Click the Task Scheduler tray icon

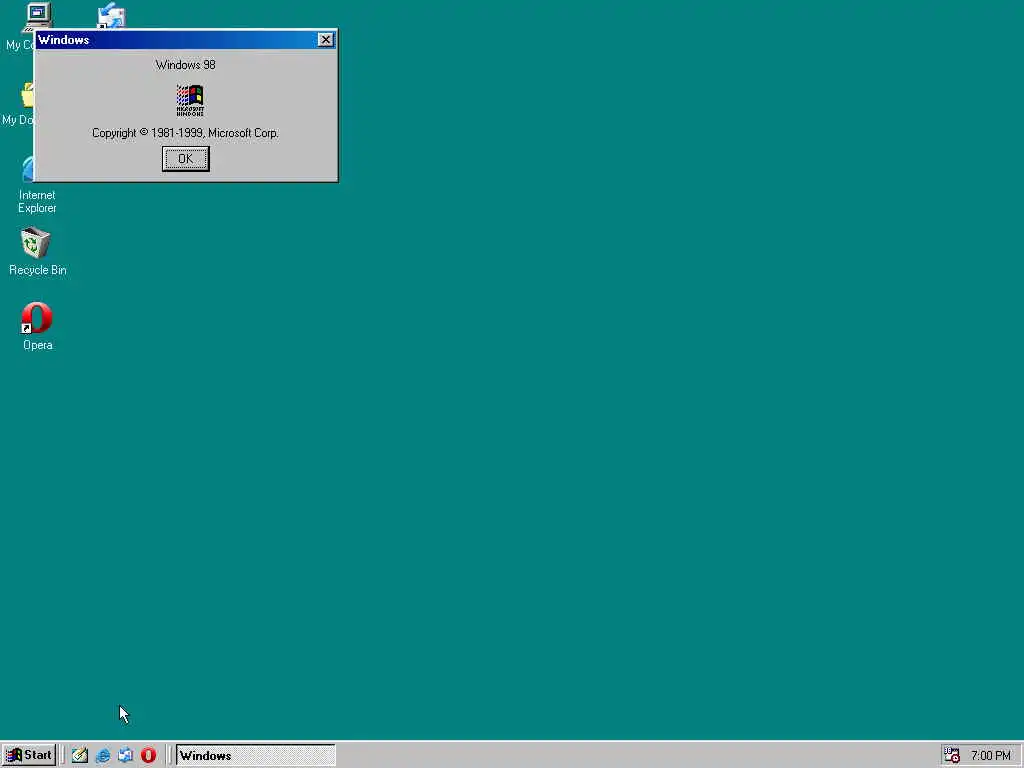click(x=952, y=756)
